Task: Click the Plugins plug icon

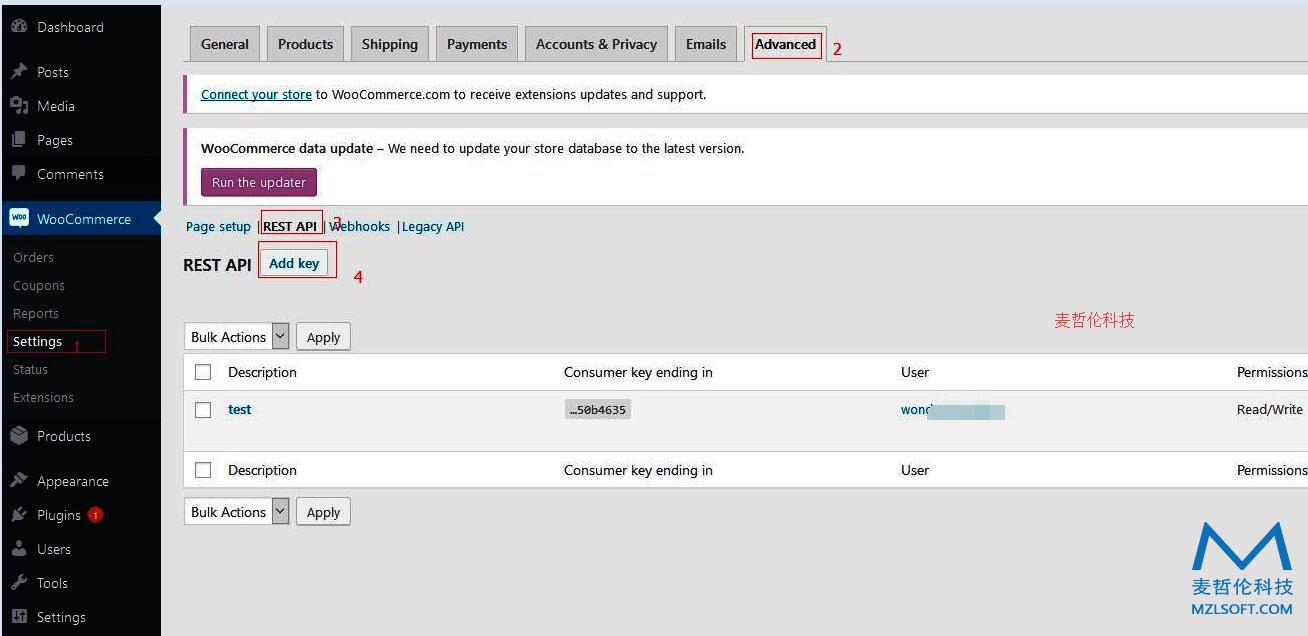Action: coord(19,515)
